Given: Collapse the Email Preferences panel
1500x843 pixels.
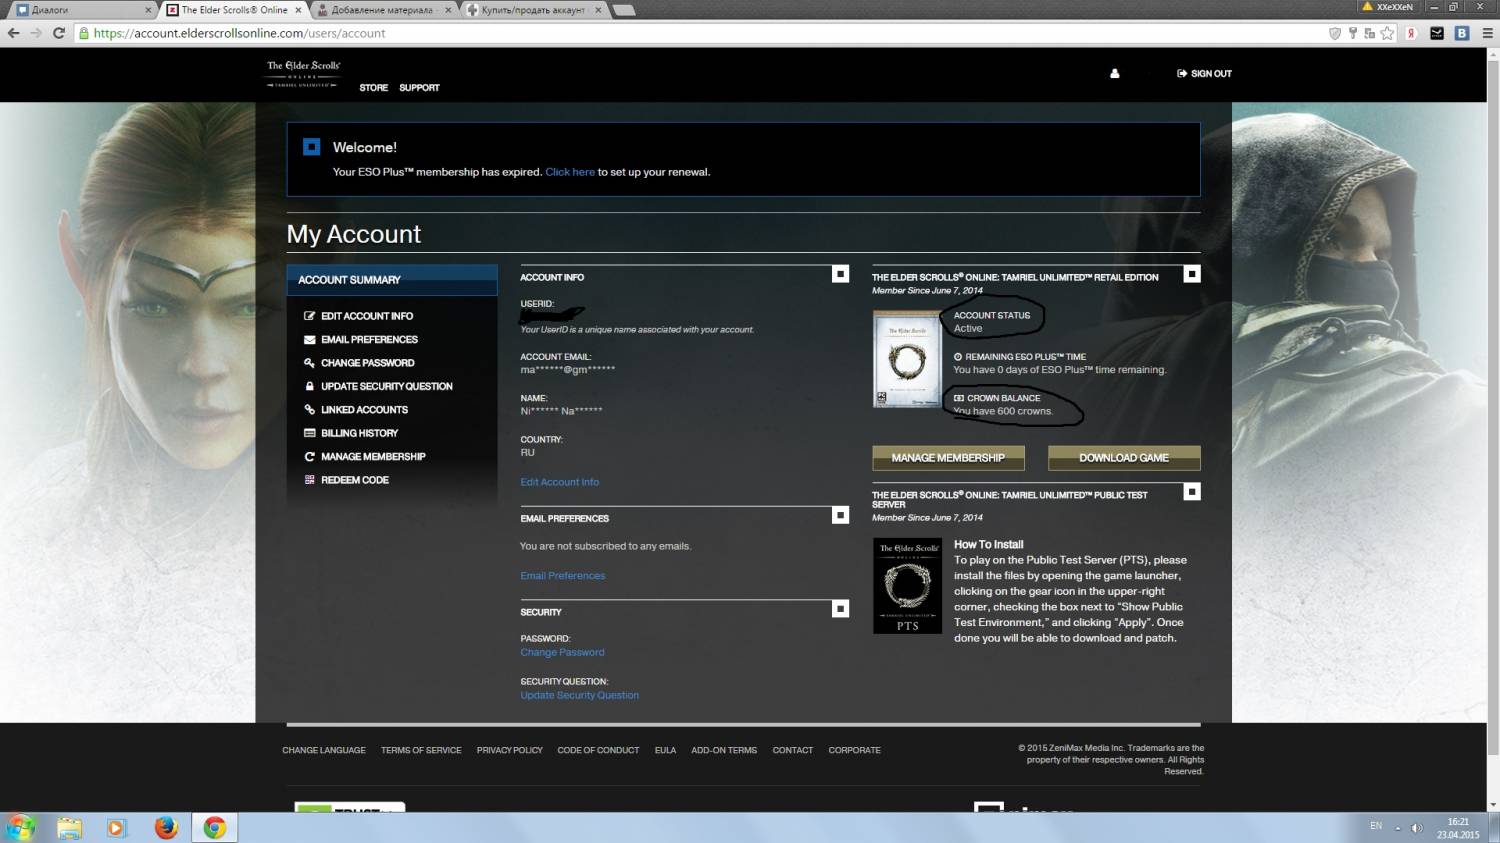Looking at the screenshot, I should pyautogui.click(x=841, y=515).
